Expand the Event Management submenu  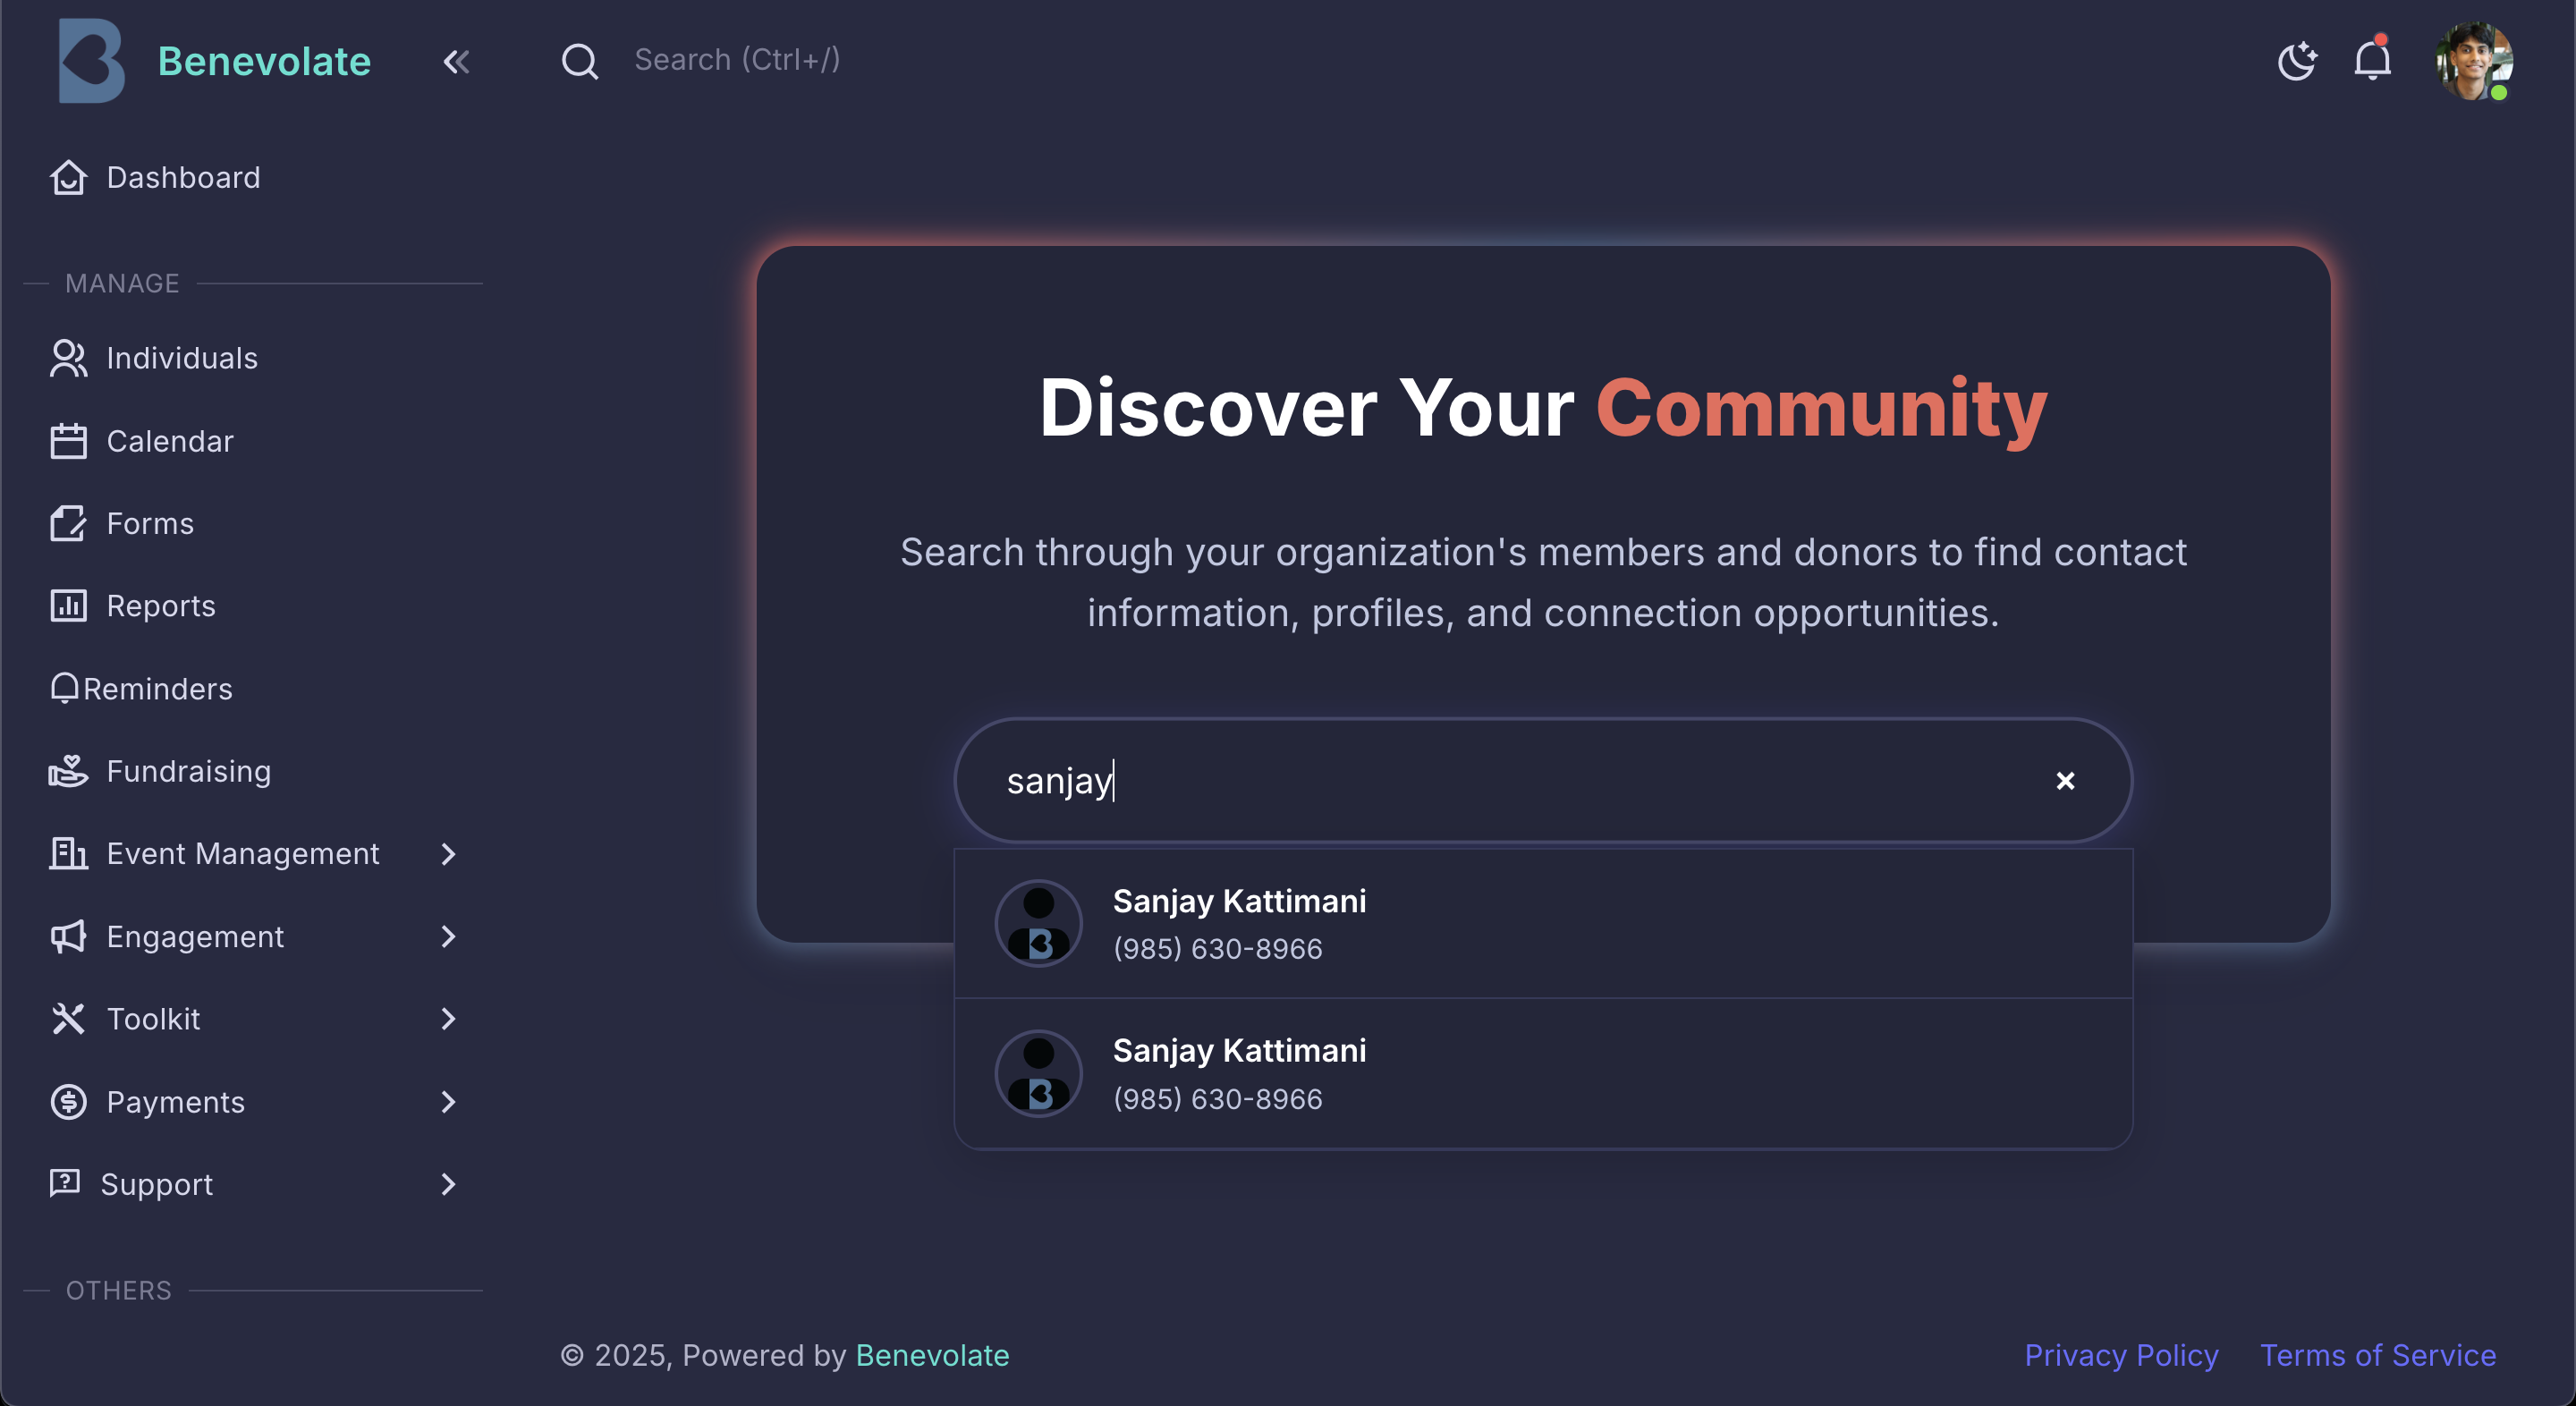coord(447,854)
